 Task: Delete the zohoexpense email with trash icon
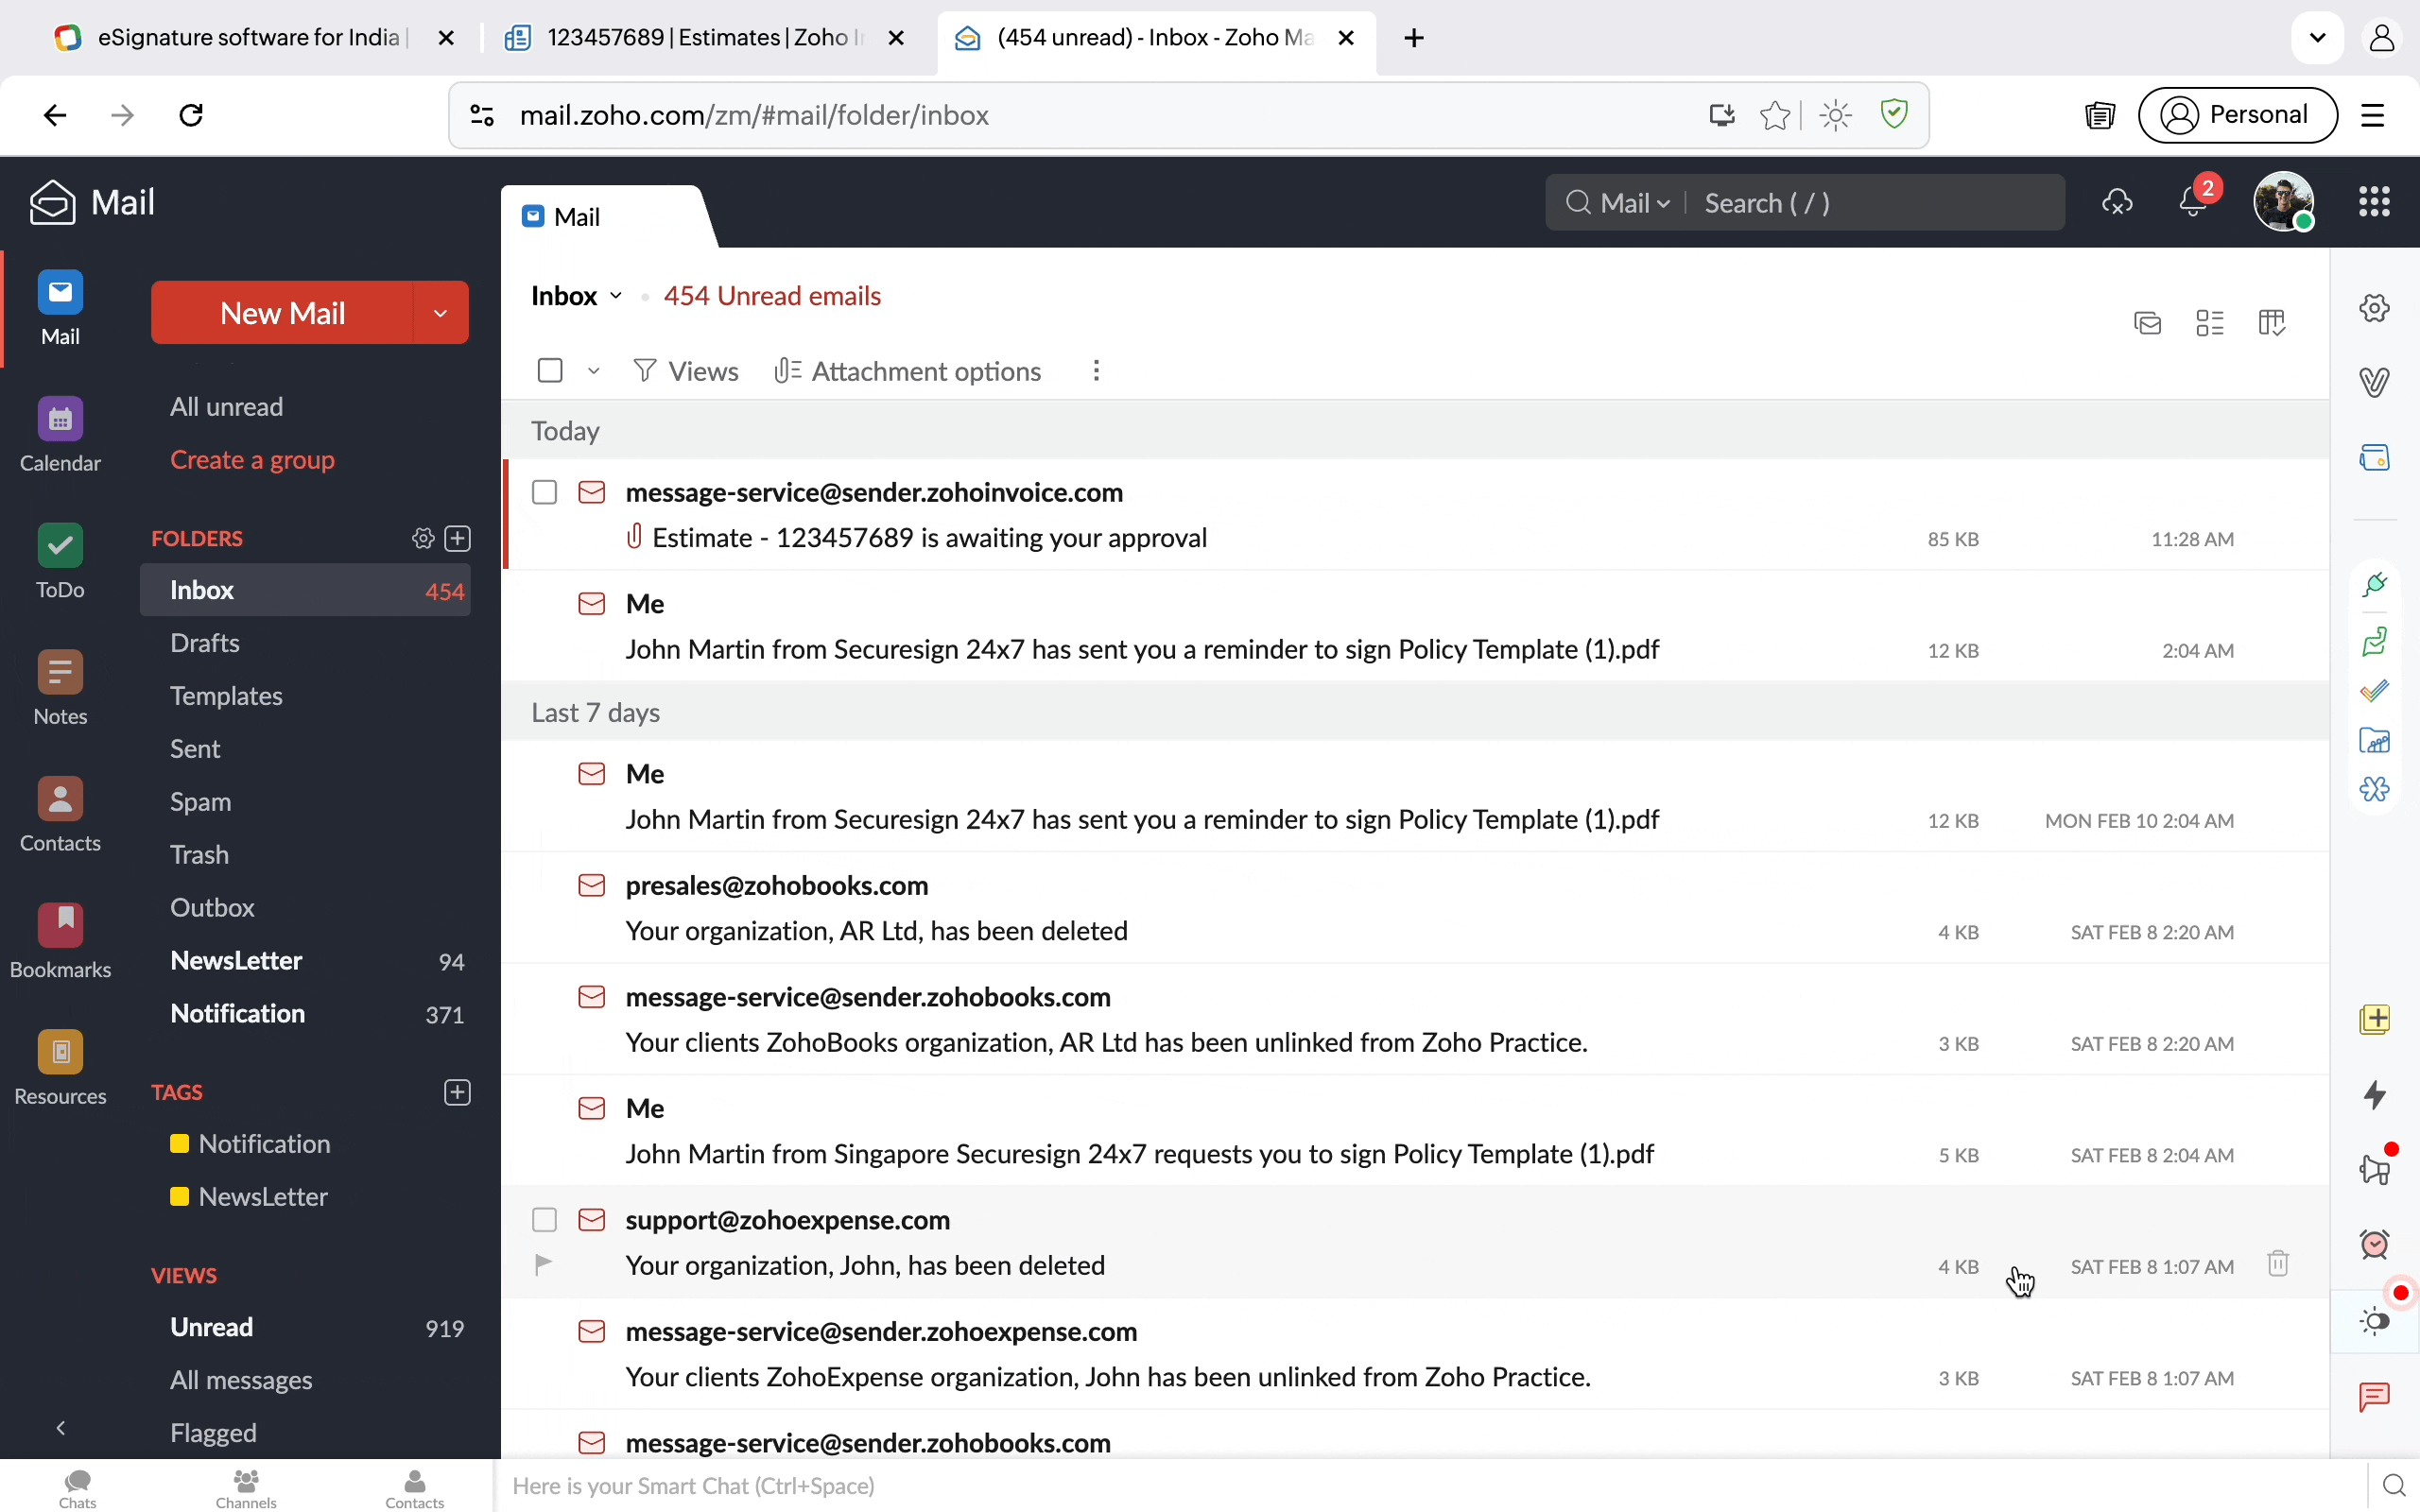(x=2278, y=1264)
